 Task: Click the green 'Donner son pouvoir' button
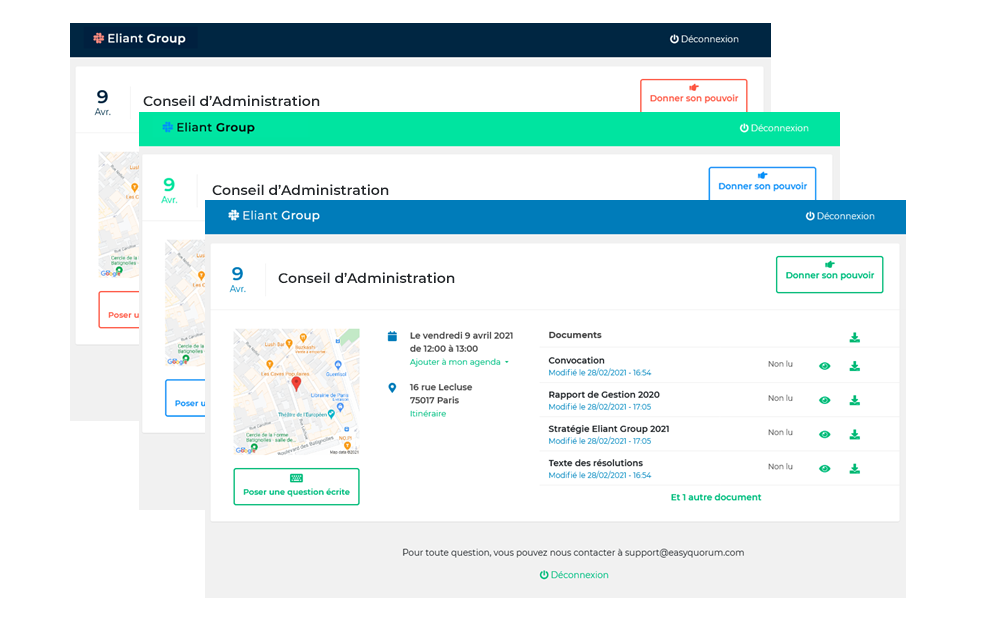829,274
